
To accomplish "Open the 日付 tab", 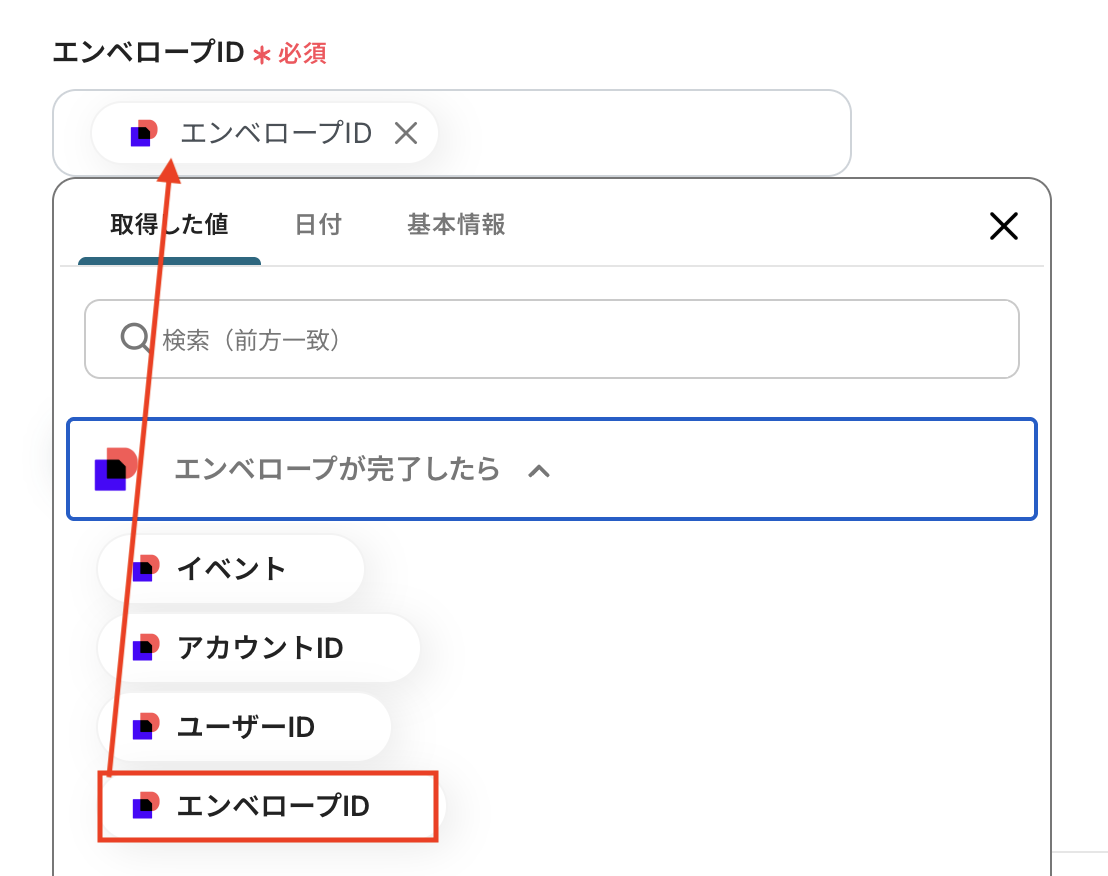I will click(x=318, y=225).
